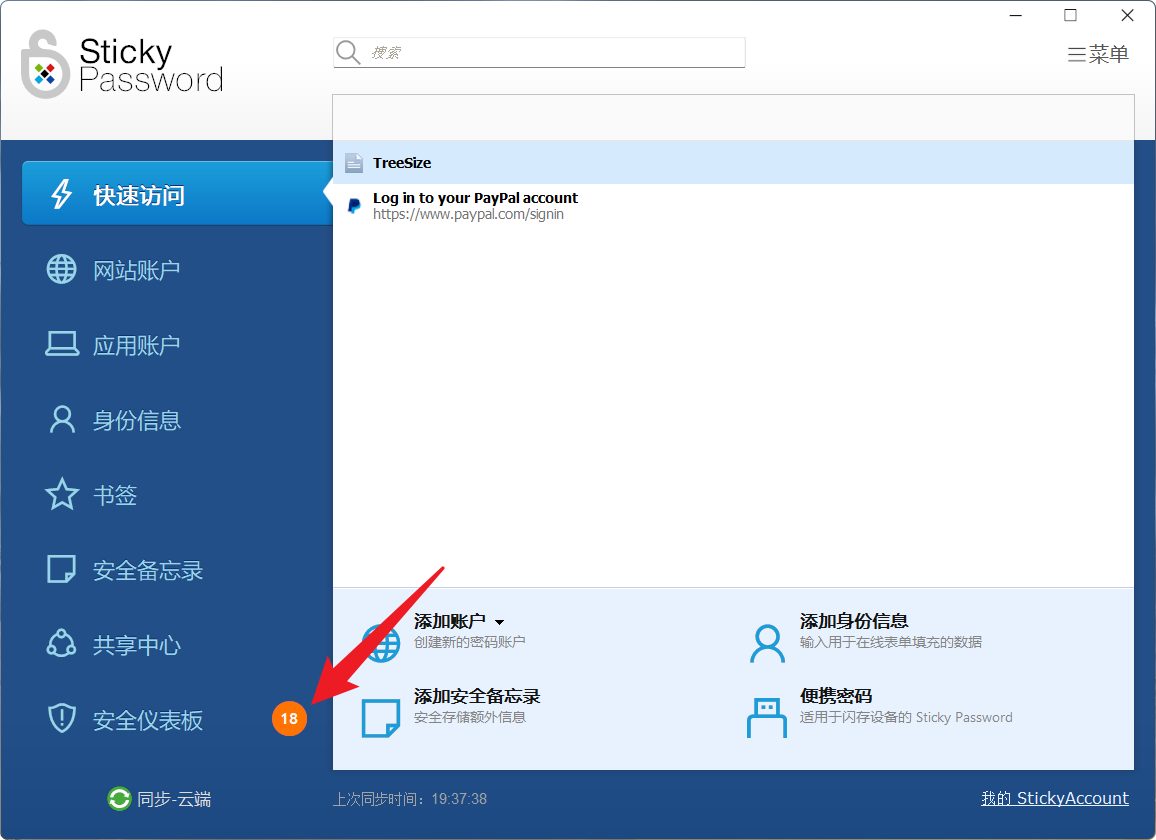Open the 共享中心 section

136,645
